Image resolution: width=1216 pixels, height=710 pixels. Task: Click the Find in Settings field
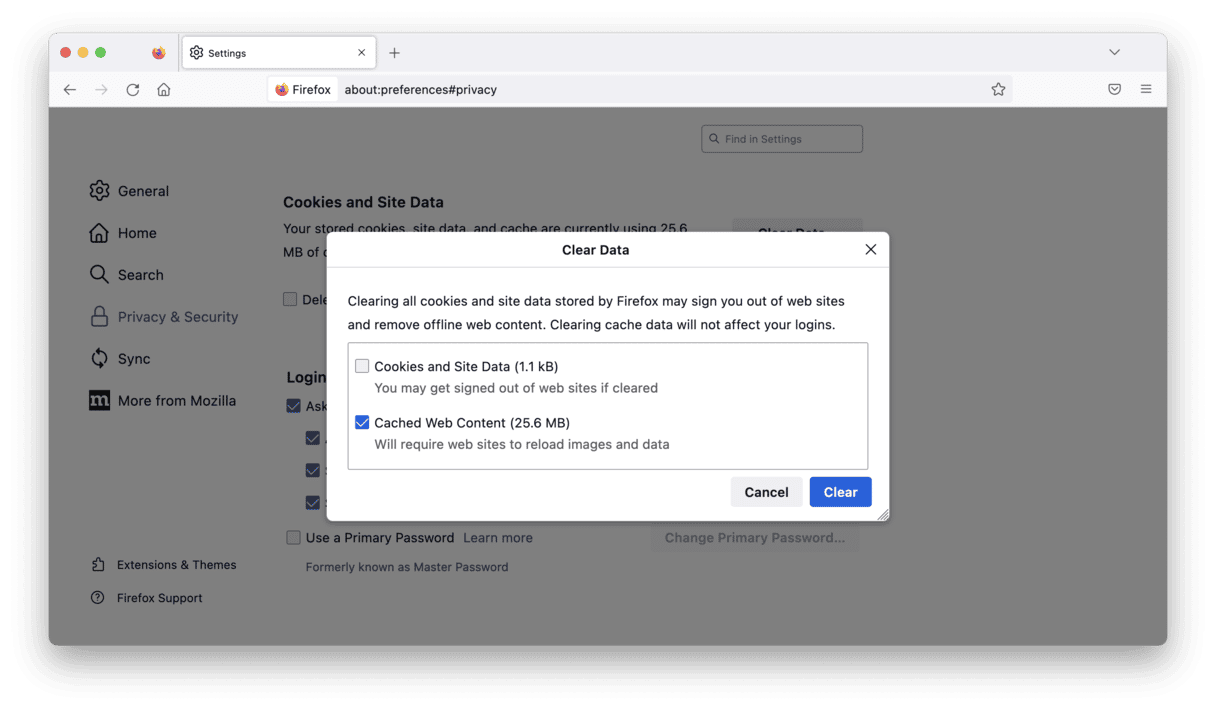[781, 138]
